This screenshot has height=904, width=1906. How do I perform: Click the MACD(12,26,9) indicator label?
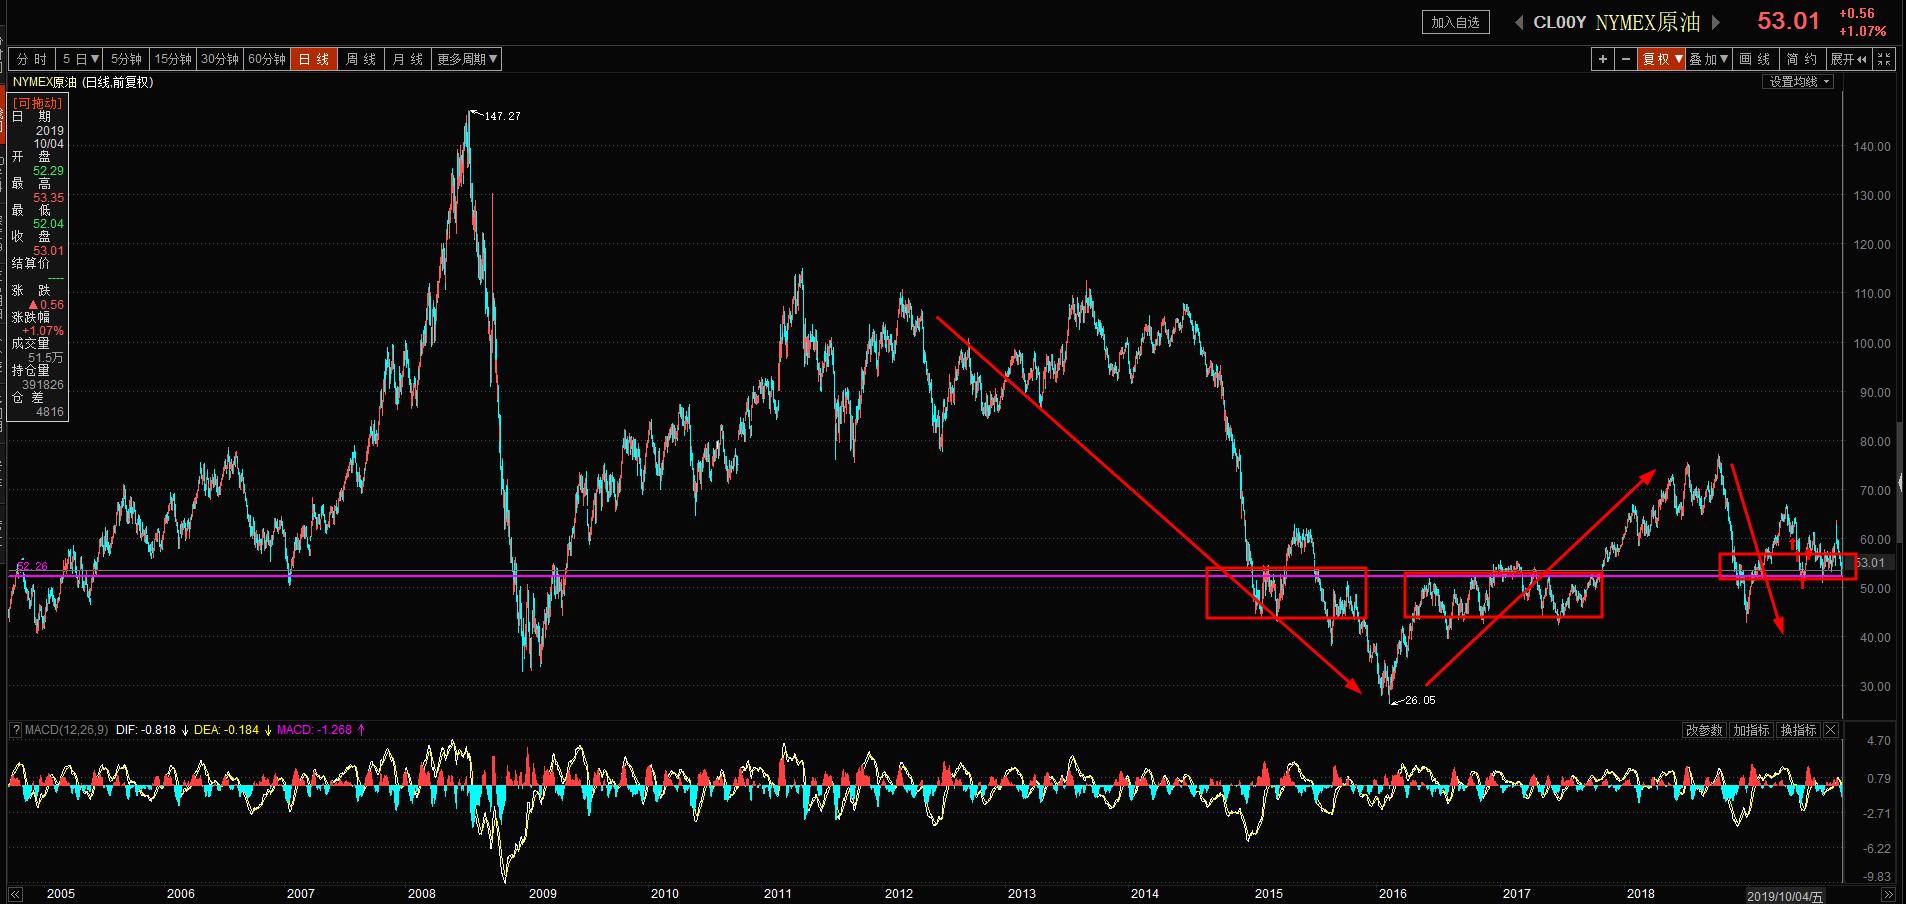click(66, 730)
